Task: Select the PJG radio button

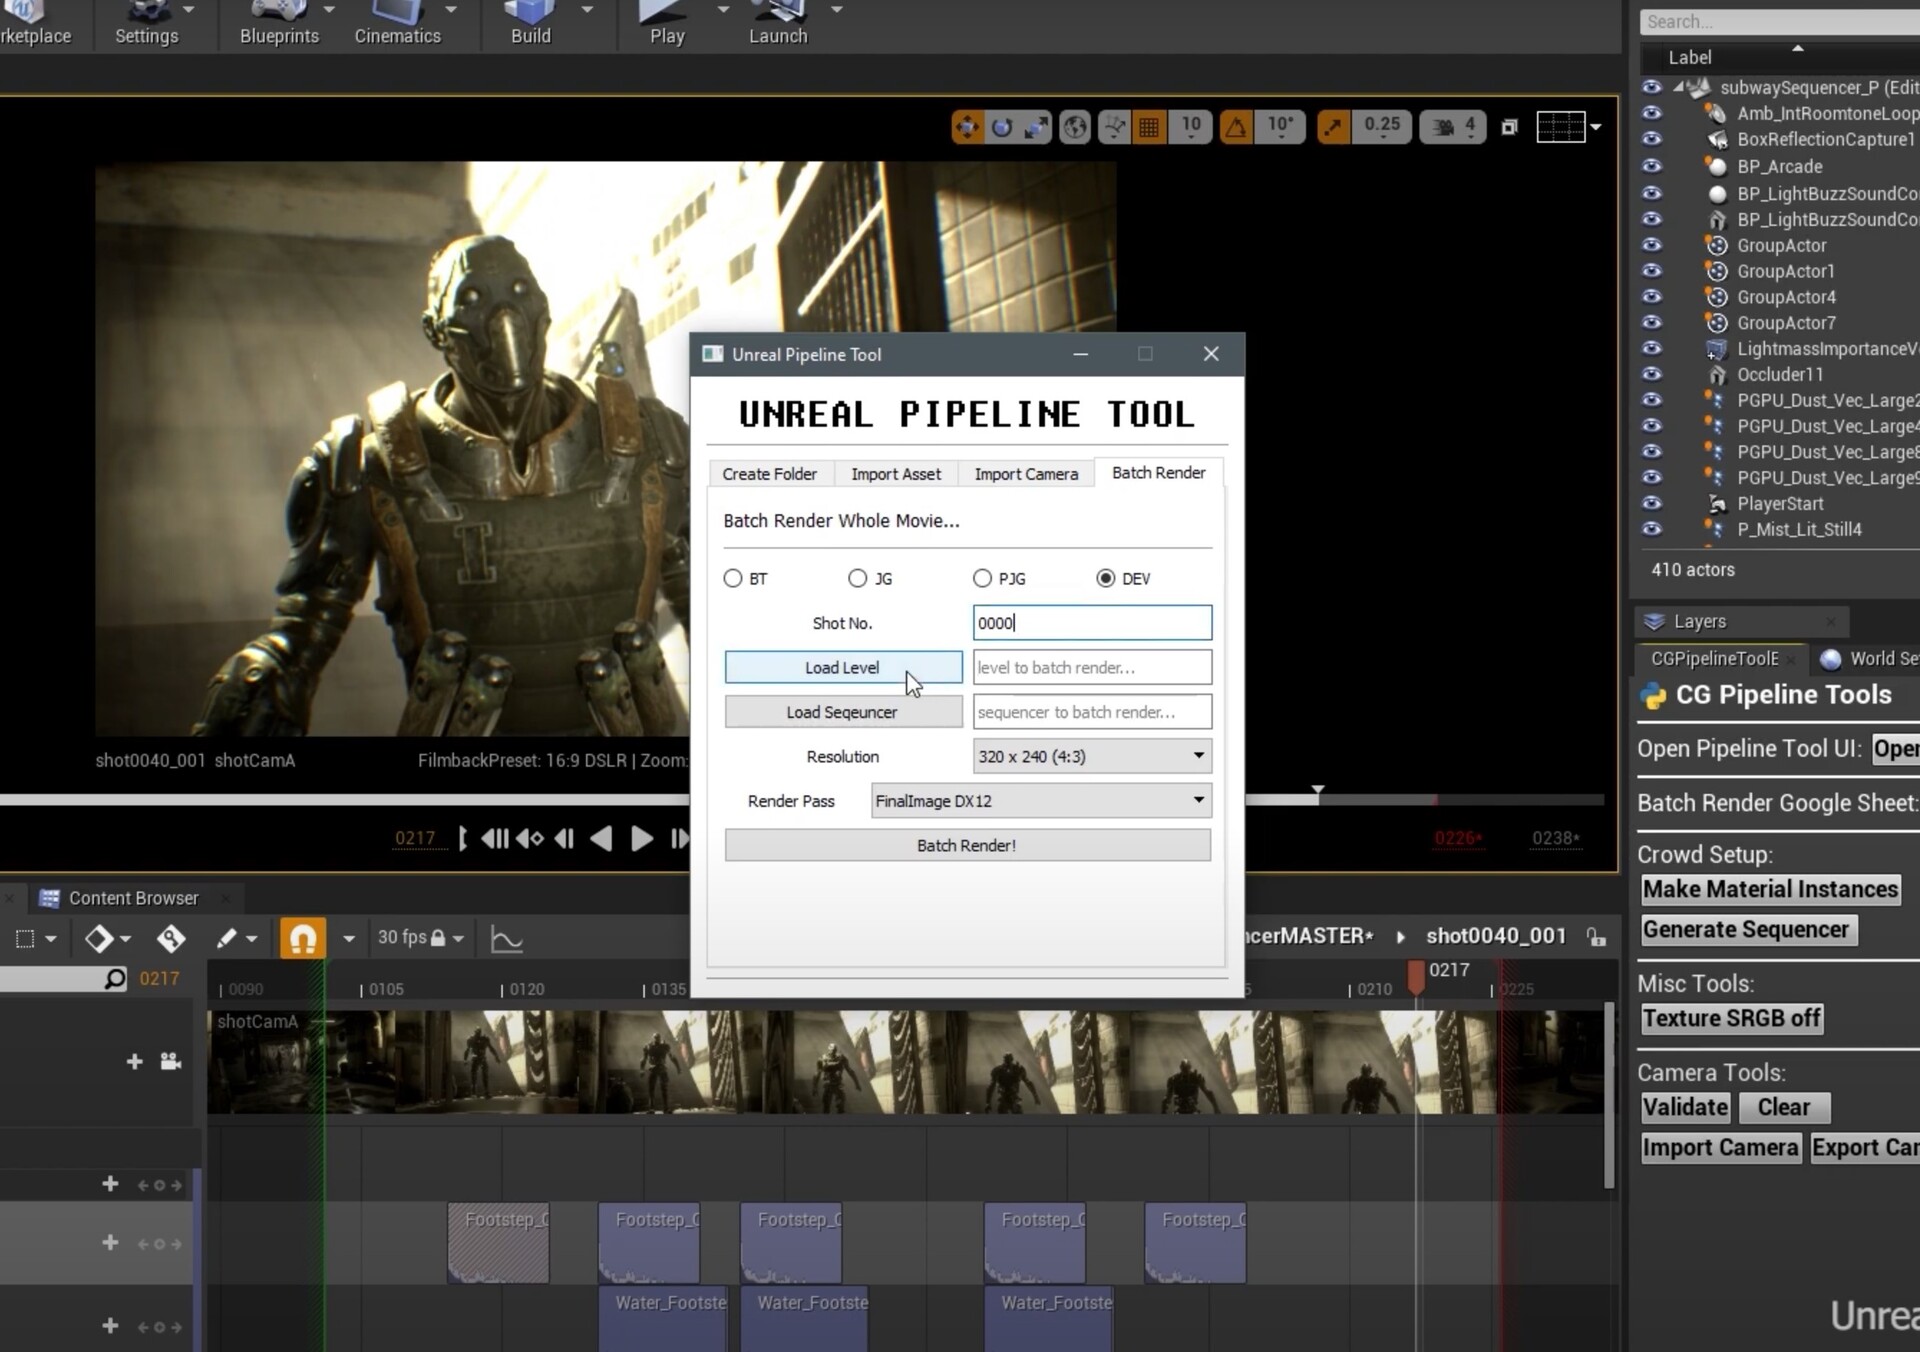Action: 982,578
